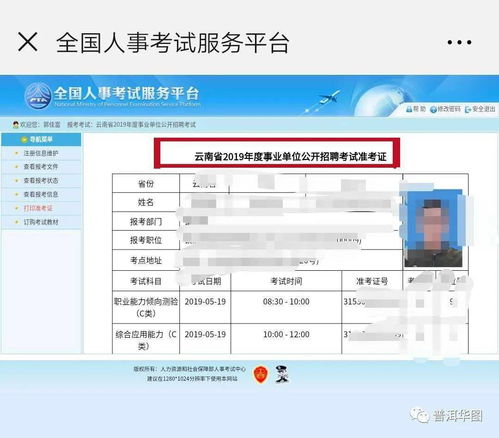Click the candidate photo on the admission ticket

(x=433, y=228)
